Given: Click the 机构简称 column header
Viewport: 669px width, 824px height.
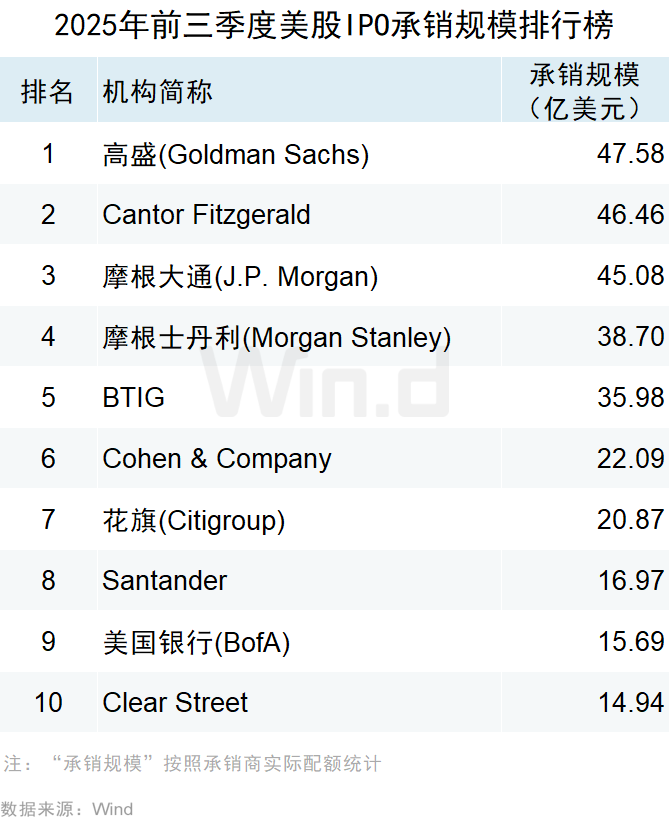Looking at the screenshot, I should pos(158,92).
